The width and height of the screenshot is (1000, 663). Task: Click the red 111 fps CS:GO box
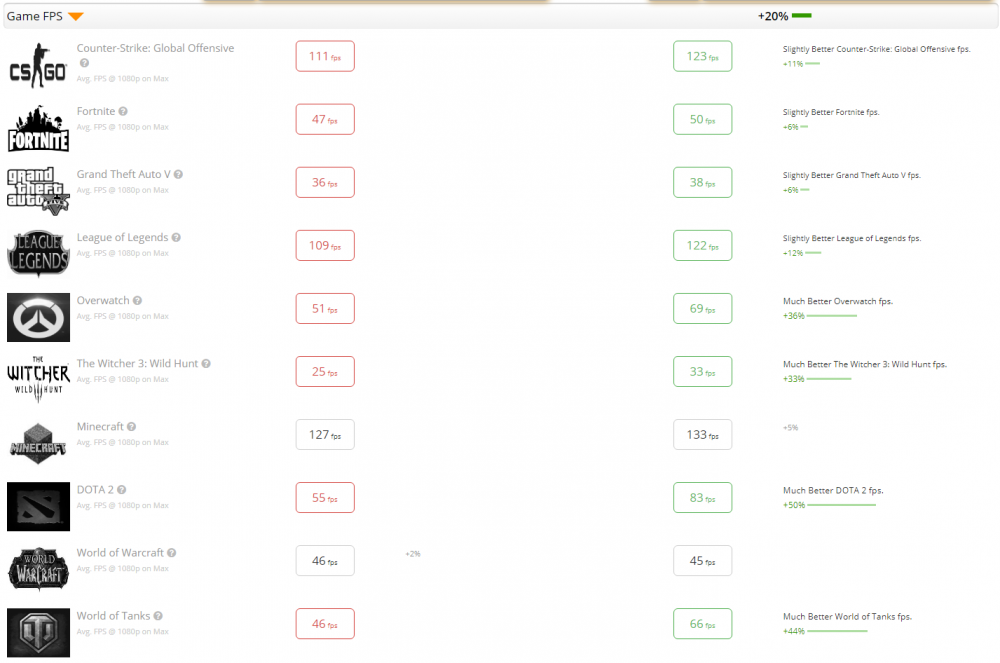tap(325, 56)
